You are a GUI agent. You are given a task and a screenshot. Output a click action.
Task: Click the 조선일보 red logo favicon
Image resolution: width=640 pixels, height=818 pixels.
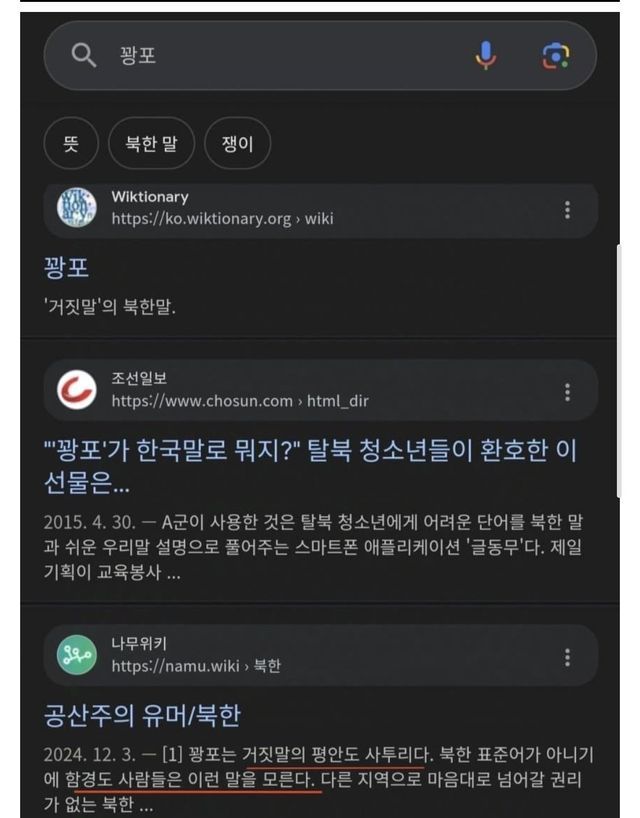[77, 390]
